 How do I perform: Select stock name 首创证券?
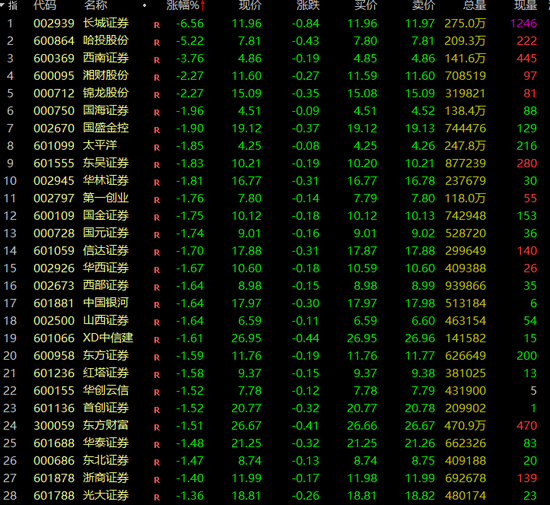(x=106, y=408)
